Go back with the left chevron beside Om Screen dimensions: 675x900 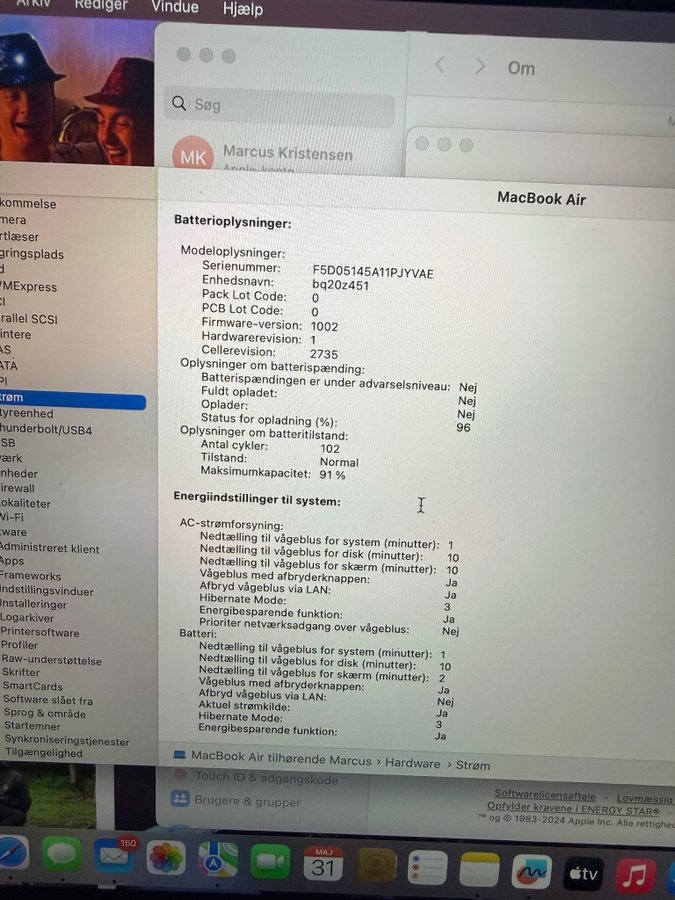coord(440,64)
